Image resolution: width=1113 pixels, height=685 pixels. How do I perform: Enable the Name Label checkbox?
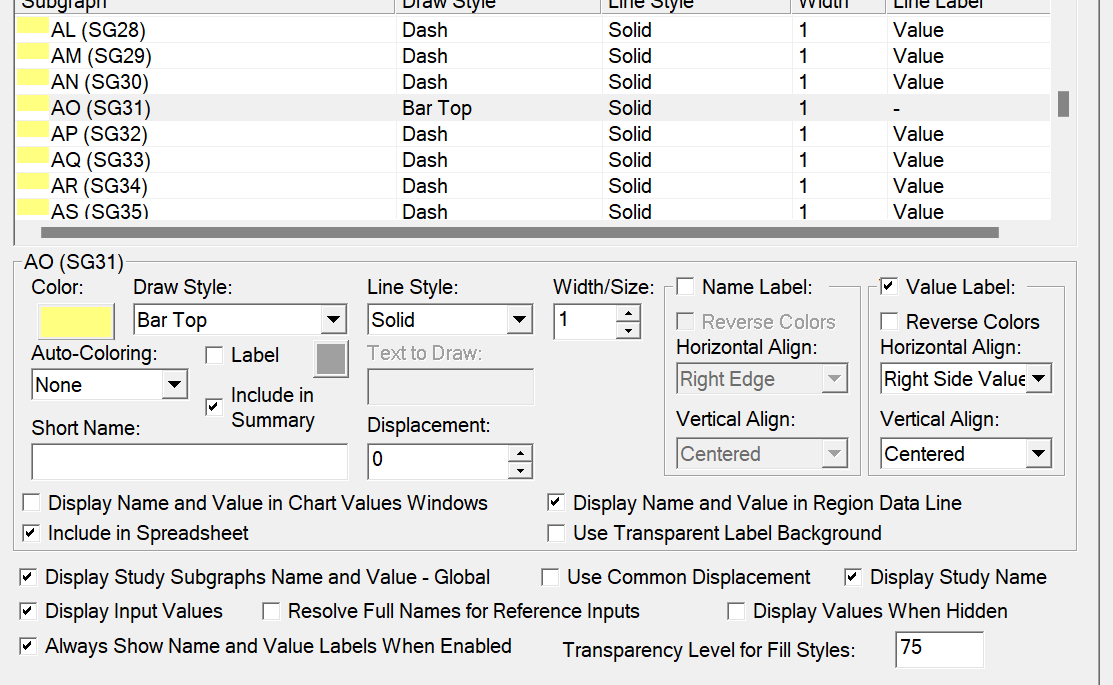[685, 287]
